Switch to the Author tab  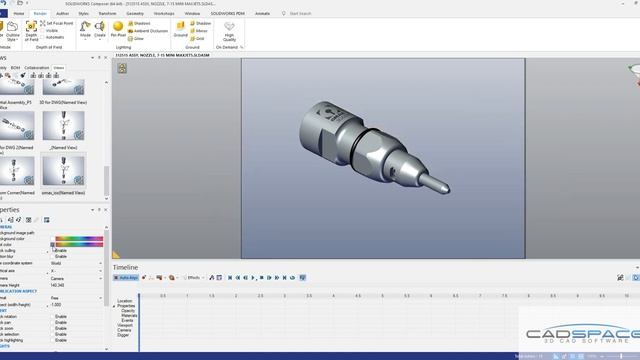point(62,13)
